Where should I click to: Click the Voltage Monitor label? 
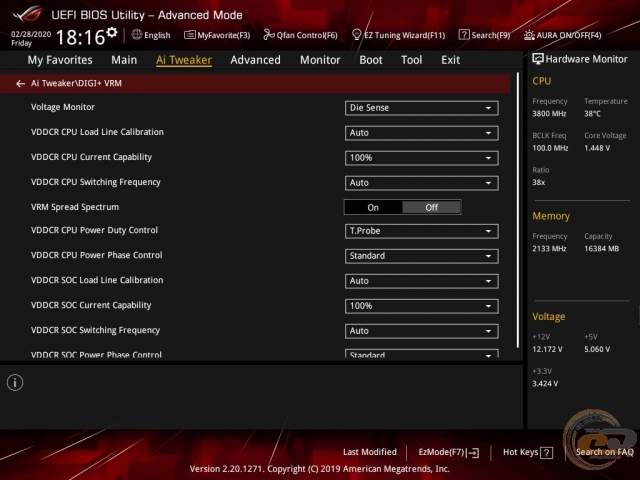(63, 107)
